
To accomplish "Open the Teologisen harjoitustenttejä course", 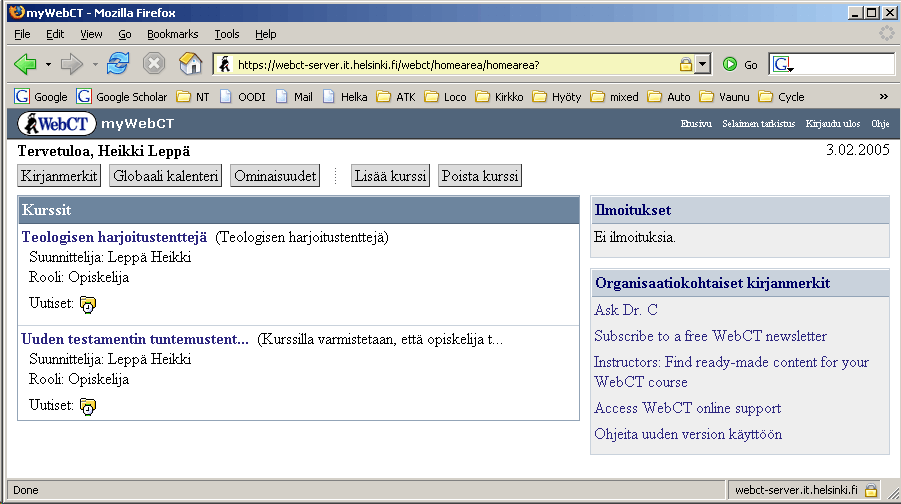I will pos(114,237).
